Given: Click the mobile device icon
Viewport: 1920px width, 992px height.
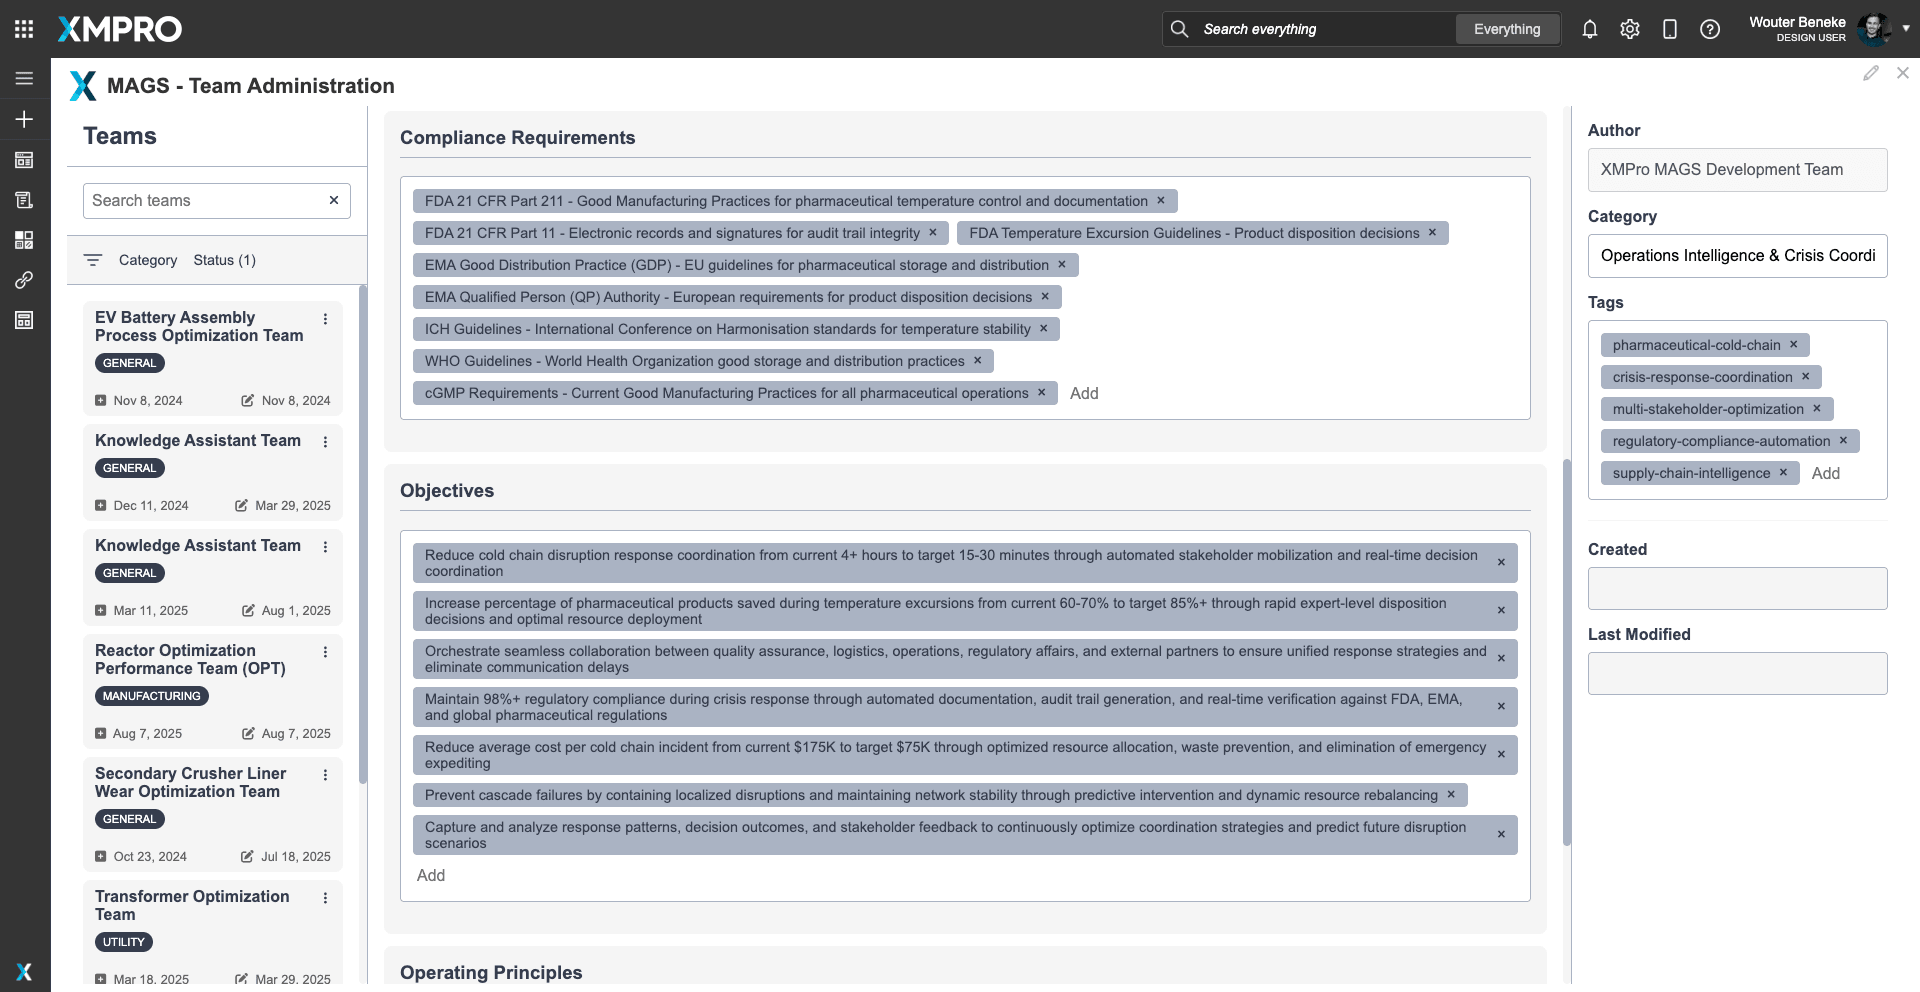Looking at the screenshot, I should tap(1669, 29).
